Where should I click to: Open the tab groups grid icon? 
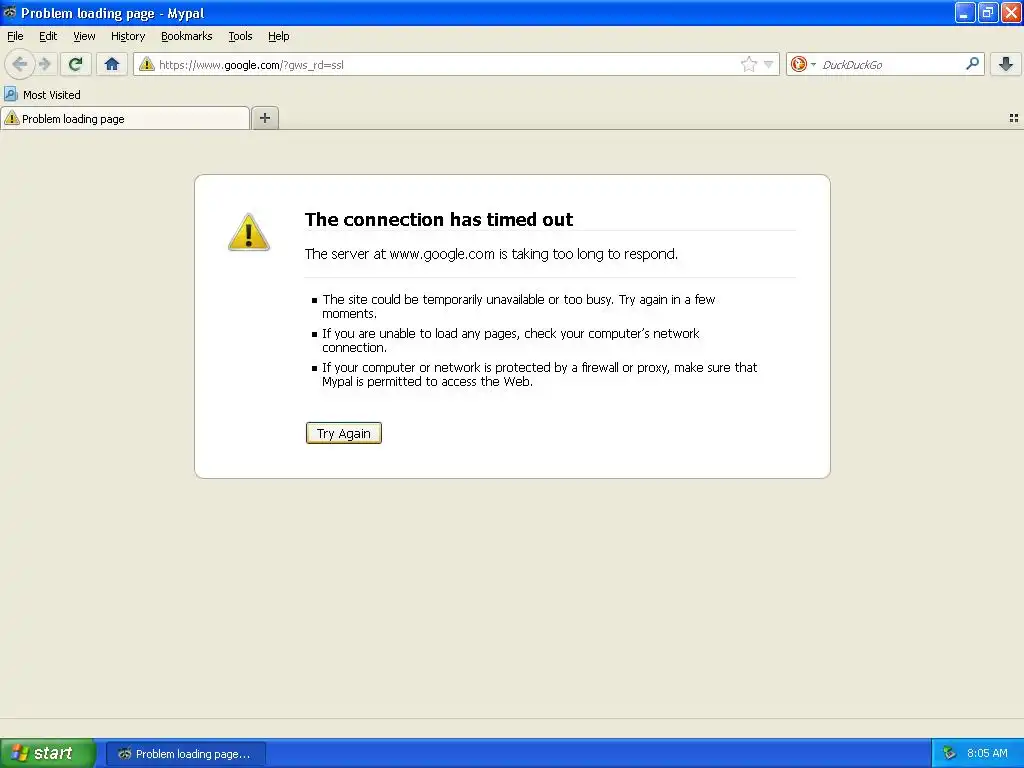(1014, 118)
